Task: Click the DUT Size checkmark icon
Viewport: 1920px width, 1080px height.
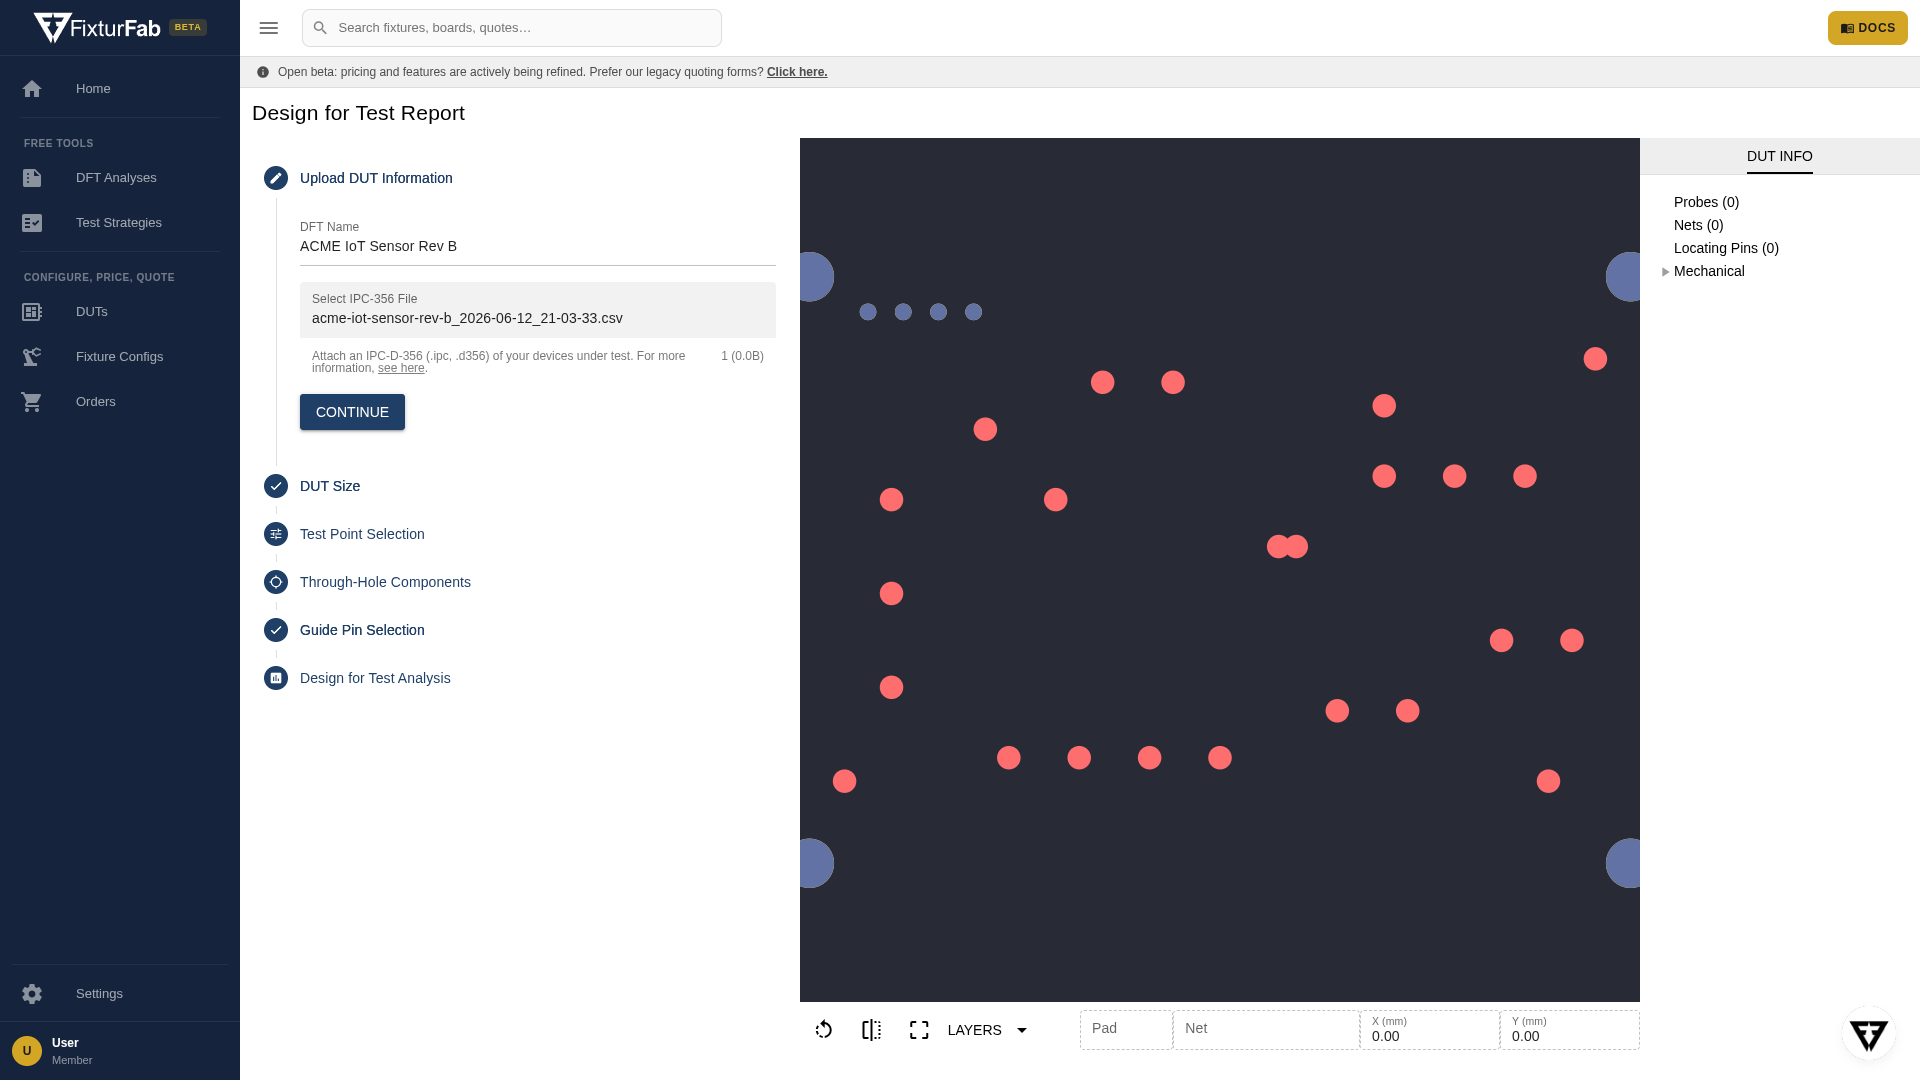Action: pos(276,486)
